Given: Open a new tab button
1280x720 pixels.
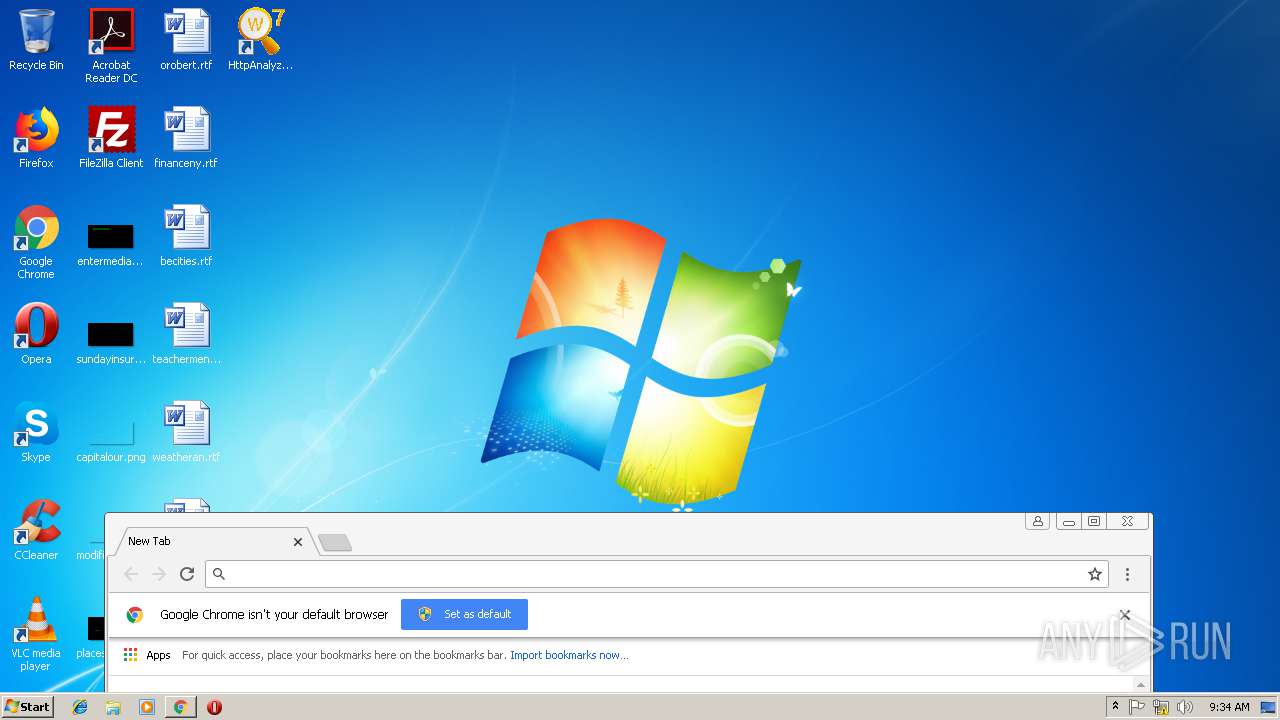Looking at the screenshot, I should (x=334, y=542).
